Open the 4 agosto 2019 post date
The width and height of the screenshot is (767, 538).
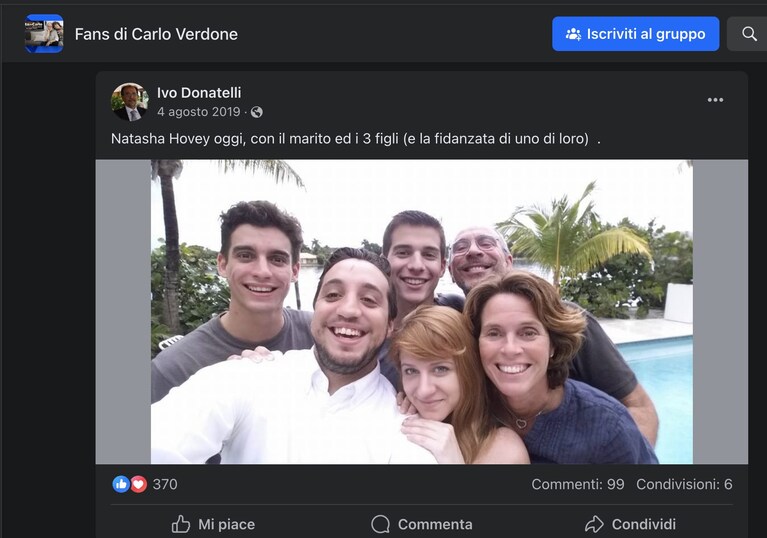[x=199, y=112]
